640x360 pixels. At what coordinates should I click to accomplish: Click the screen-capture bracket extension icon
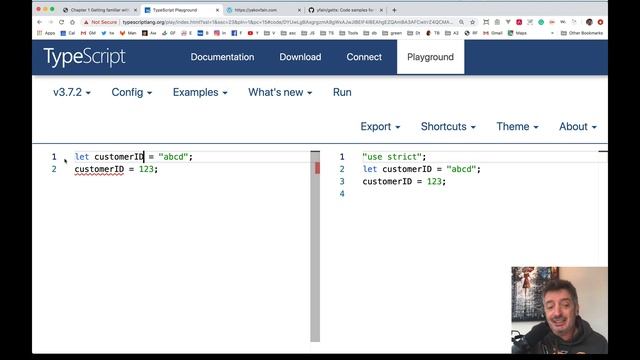point(486,22)
